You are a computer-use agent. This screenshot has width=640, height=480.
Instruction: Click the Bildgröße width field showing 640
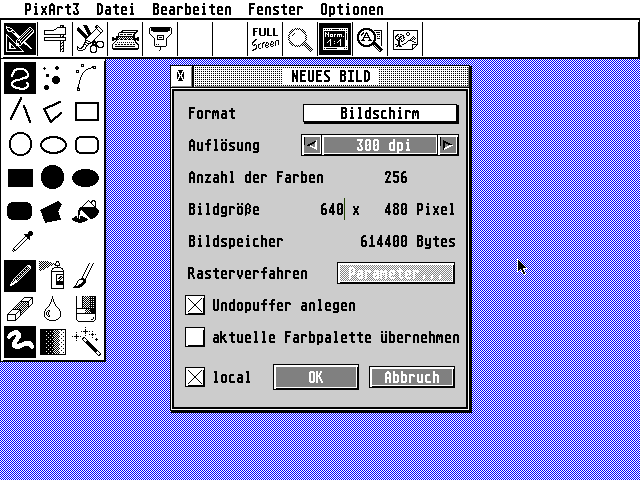[332, 210]
